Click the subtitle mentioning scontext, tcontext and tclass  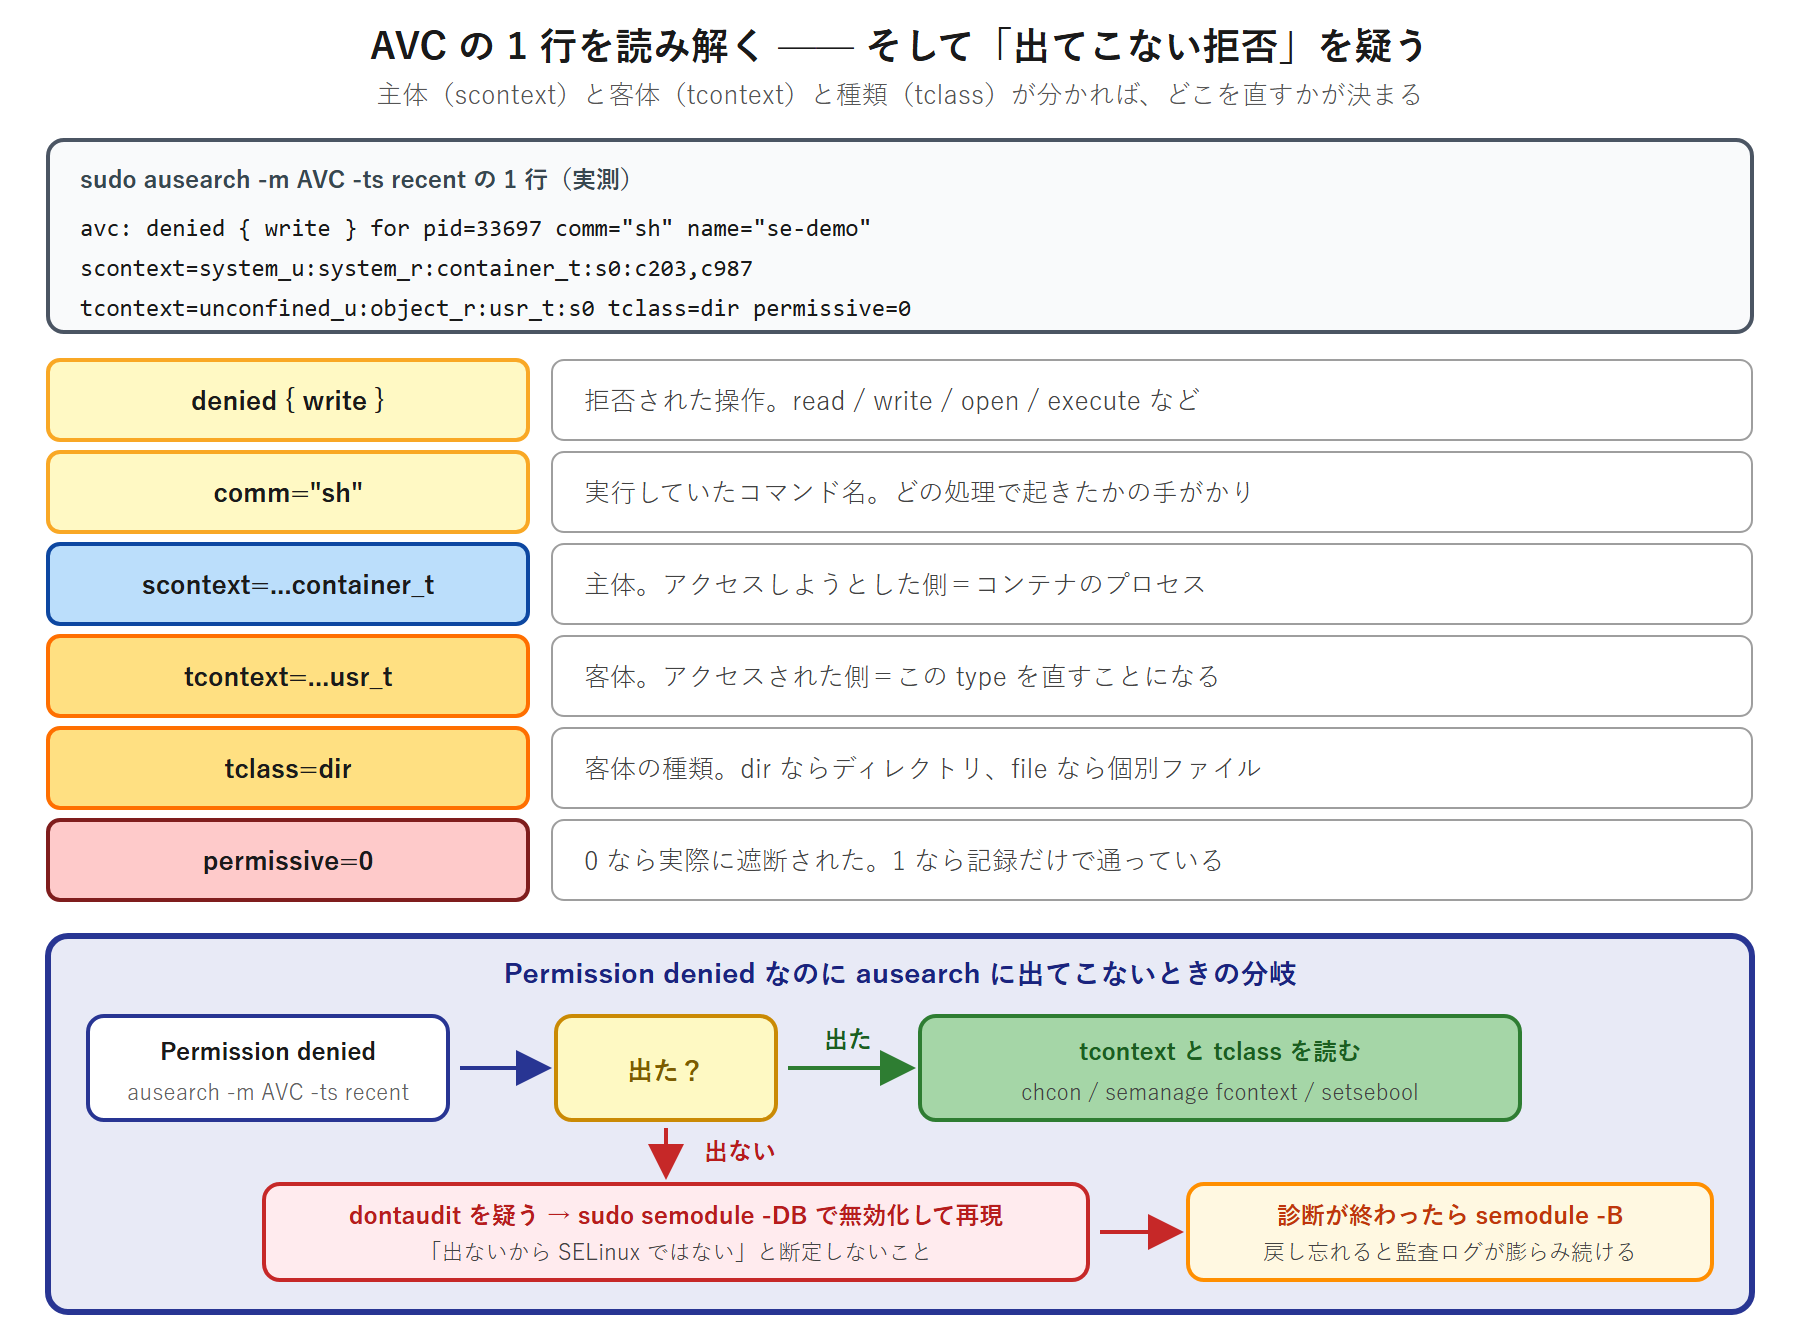pos(899,95)
